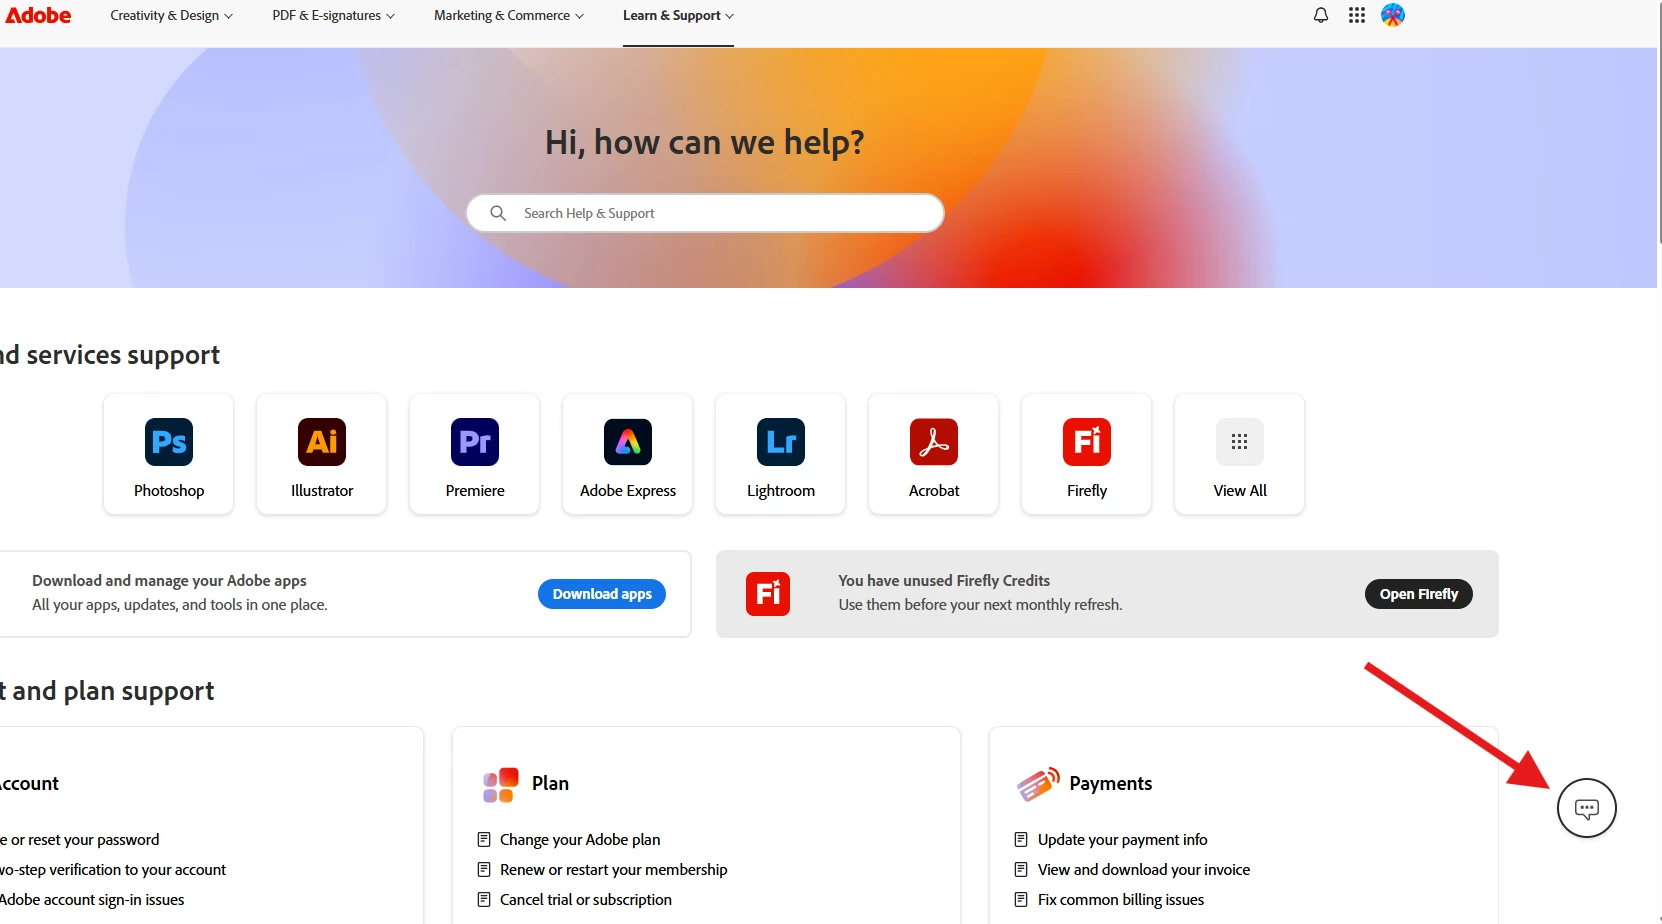Open the profile avatar menu
Screen dimensions: 1662x924
coord(1393,15)
